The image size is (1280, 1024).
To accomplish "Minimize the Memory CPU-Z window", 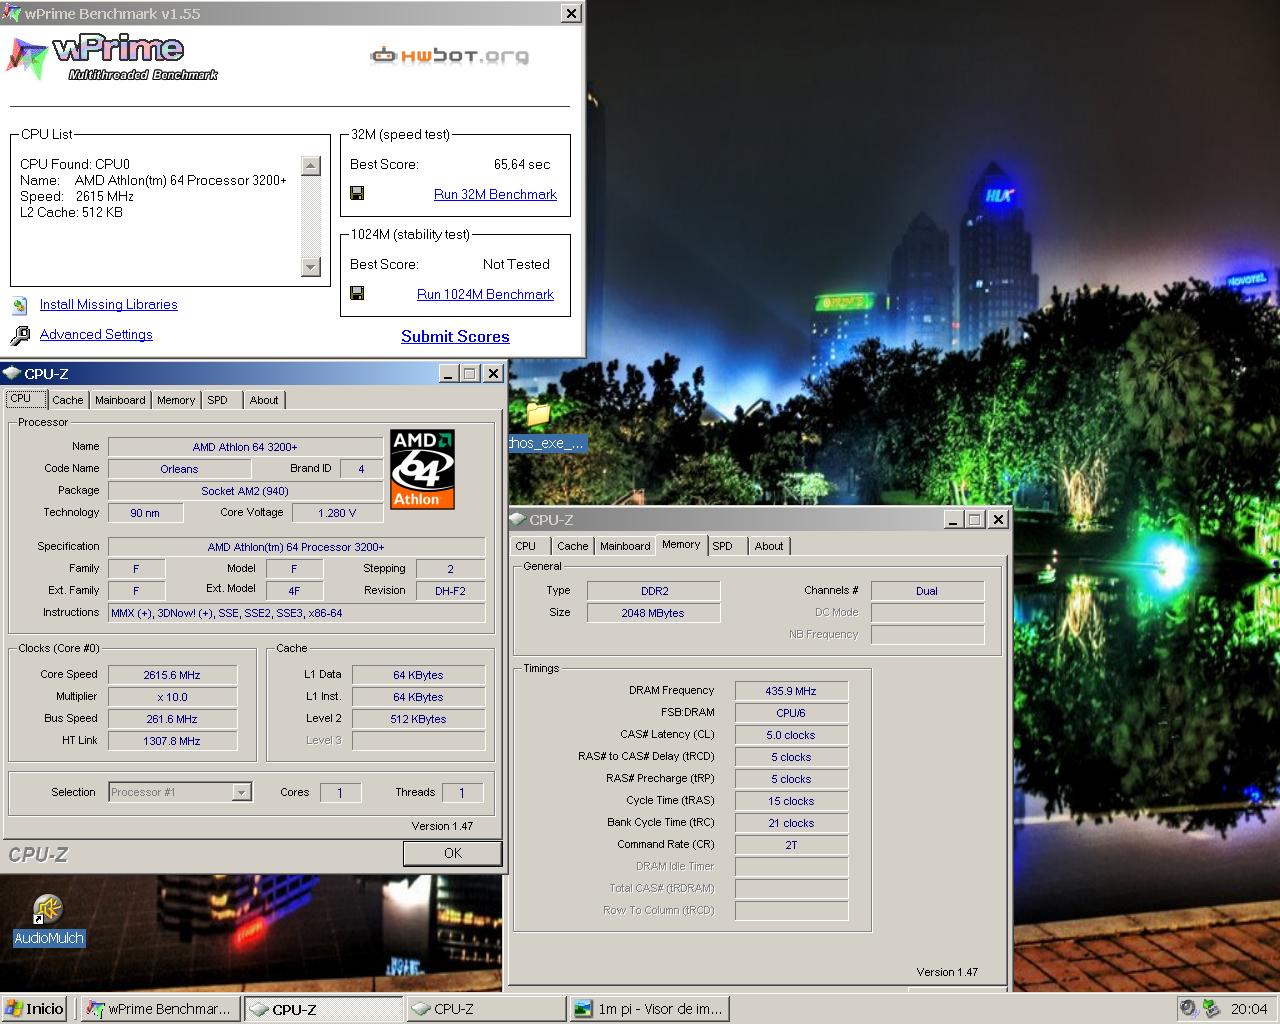I will 955,519.
